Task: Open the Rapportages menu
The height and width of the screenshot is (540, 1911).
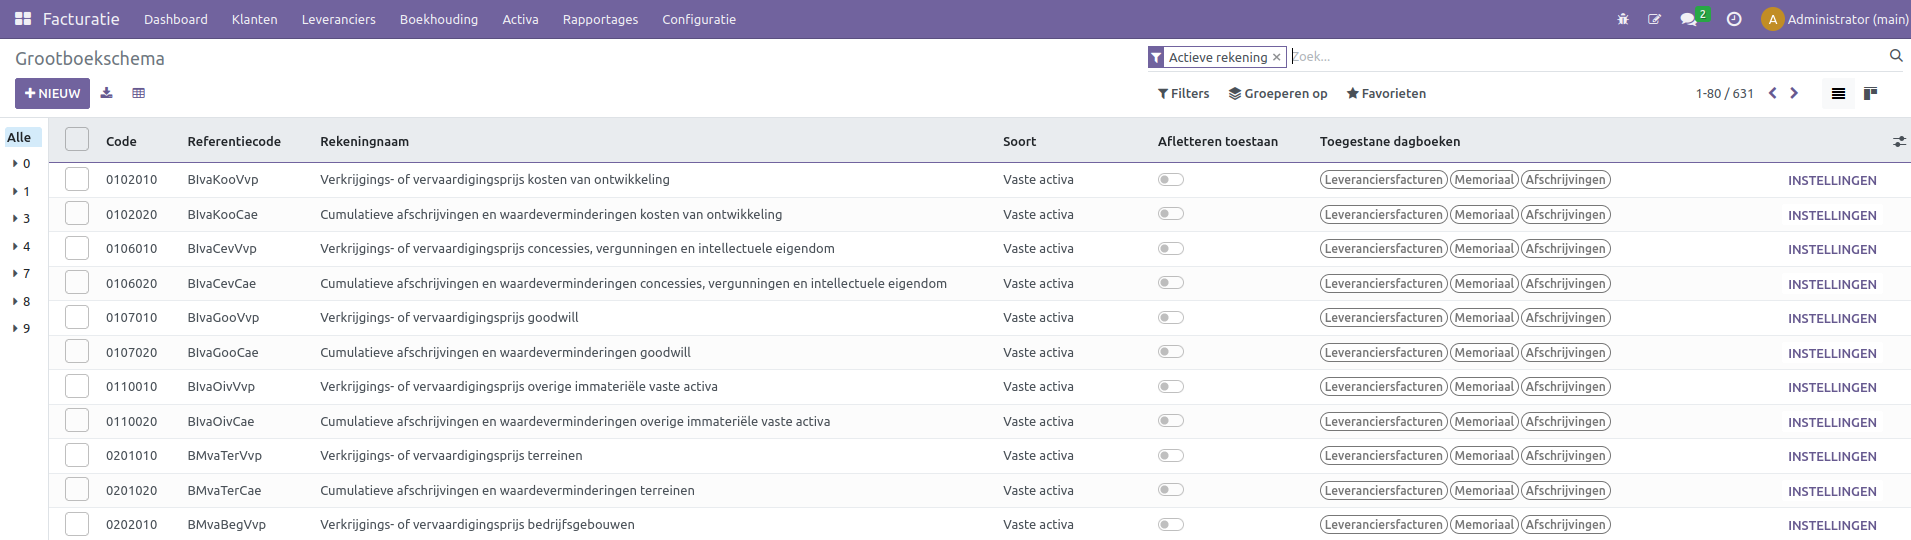Action: pyautogui.click(x=600, y=19)
